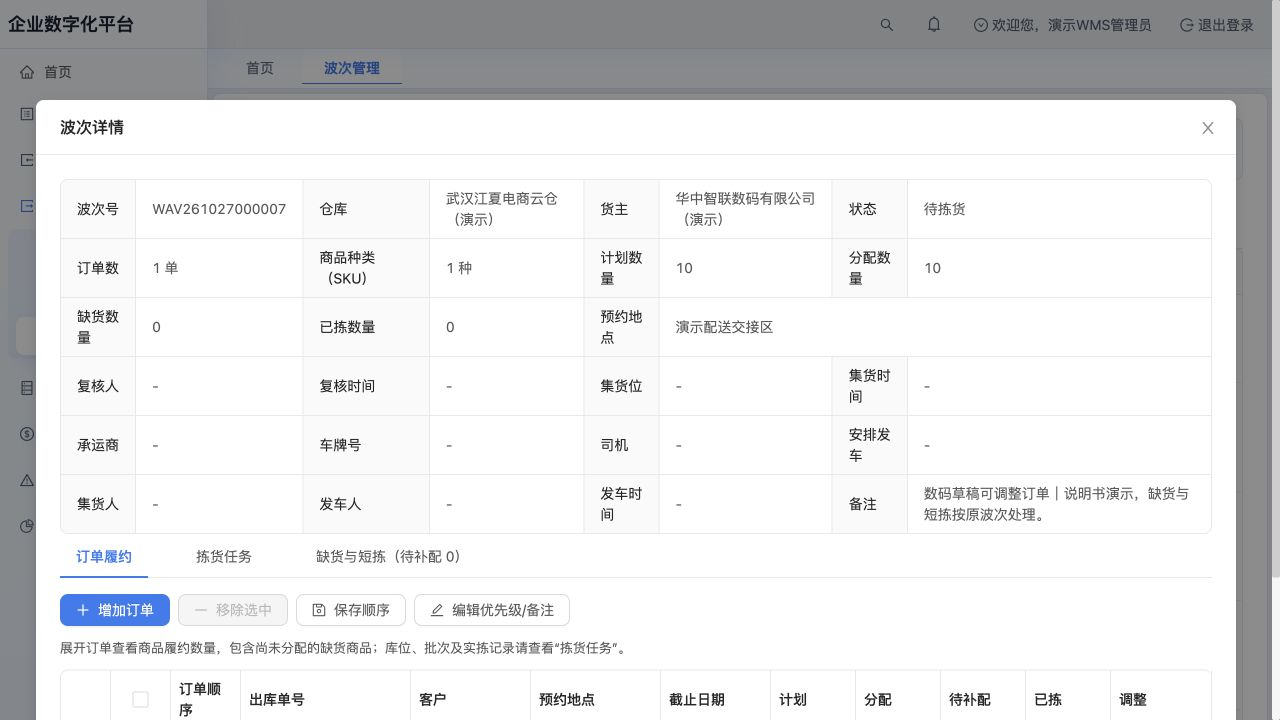Click the warehouse value 武汉江夏电商云仓（演示）
The image size is (1280, 720).
pyautogui.click(x=502, y=209)
